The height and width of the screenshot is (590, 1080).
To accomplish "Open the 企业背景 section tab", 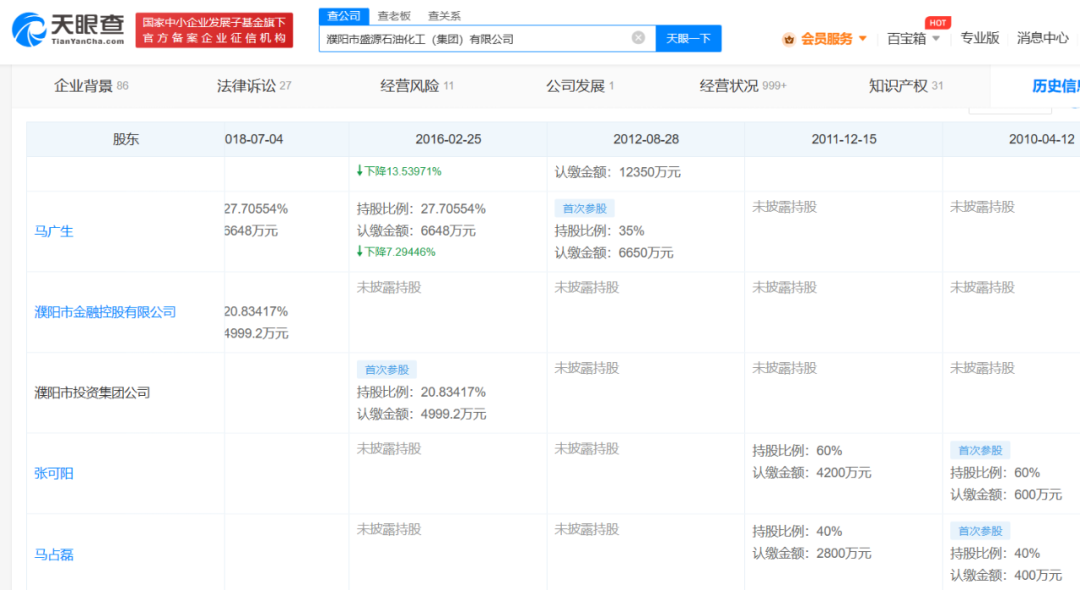I will [91, 86].
